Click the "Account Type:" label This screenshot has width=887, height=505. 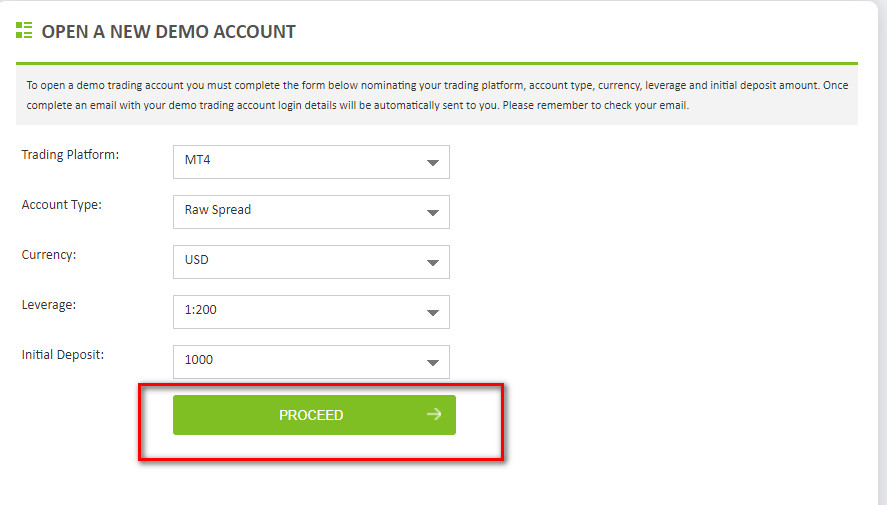(x=62, y=205)
